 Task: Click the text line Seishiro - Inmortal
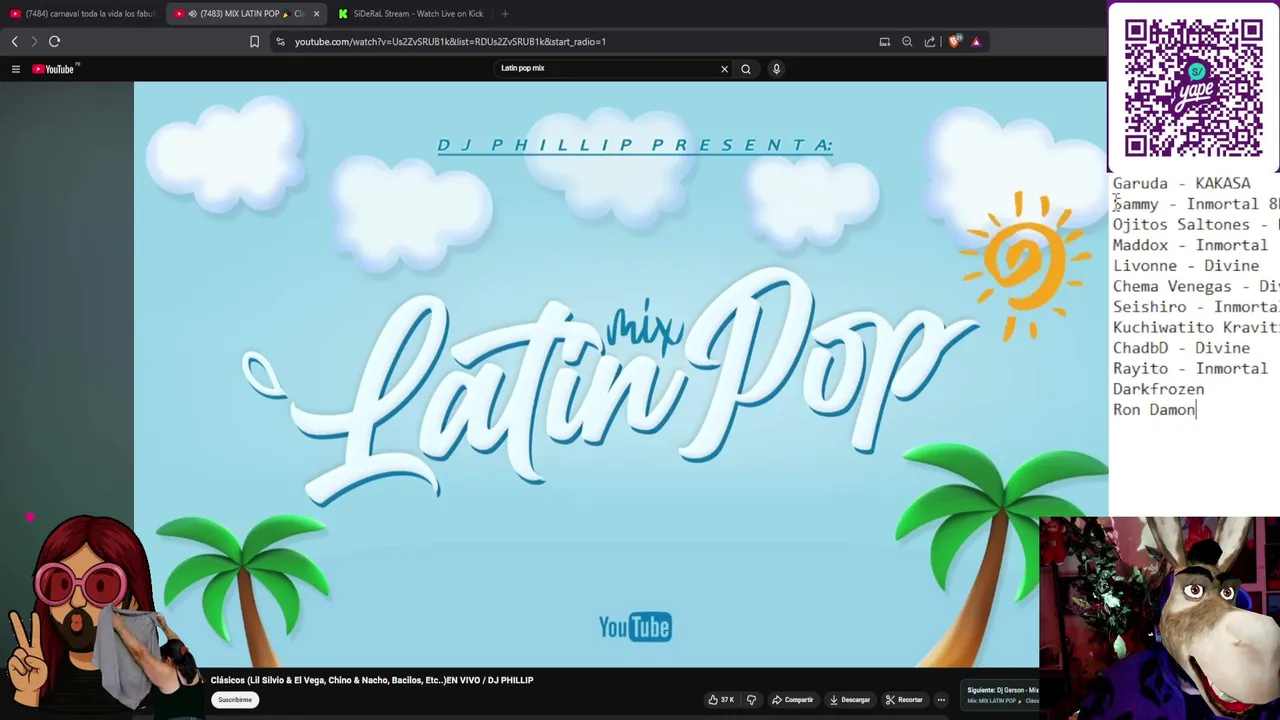click(1196, 307)
